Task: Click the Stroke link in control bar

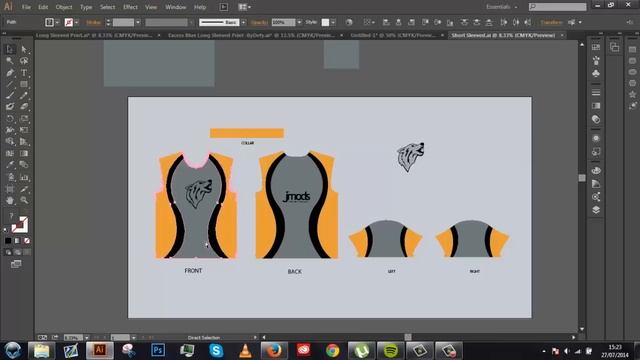Action: (93, 22)
